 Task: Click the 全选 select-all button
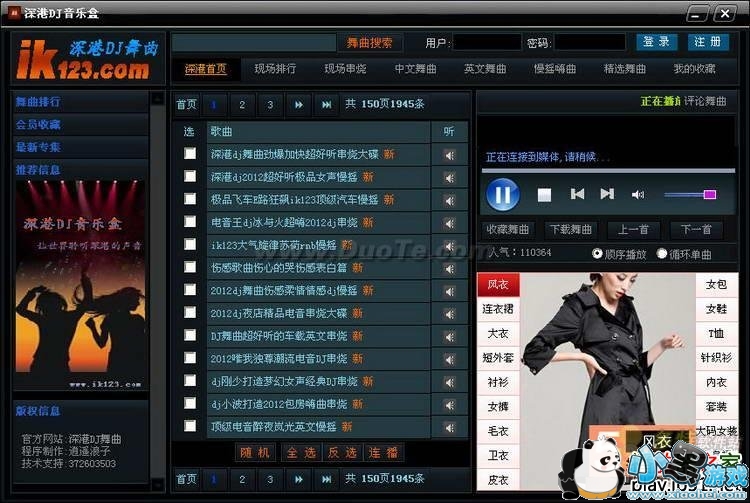[x=301, y=453]
